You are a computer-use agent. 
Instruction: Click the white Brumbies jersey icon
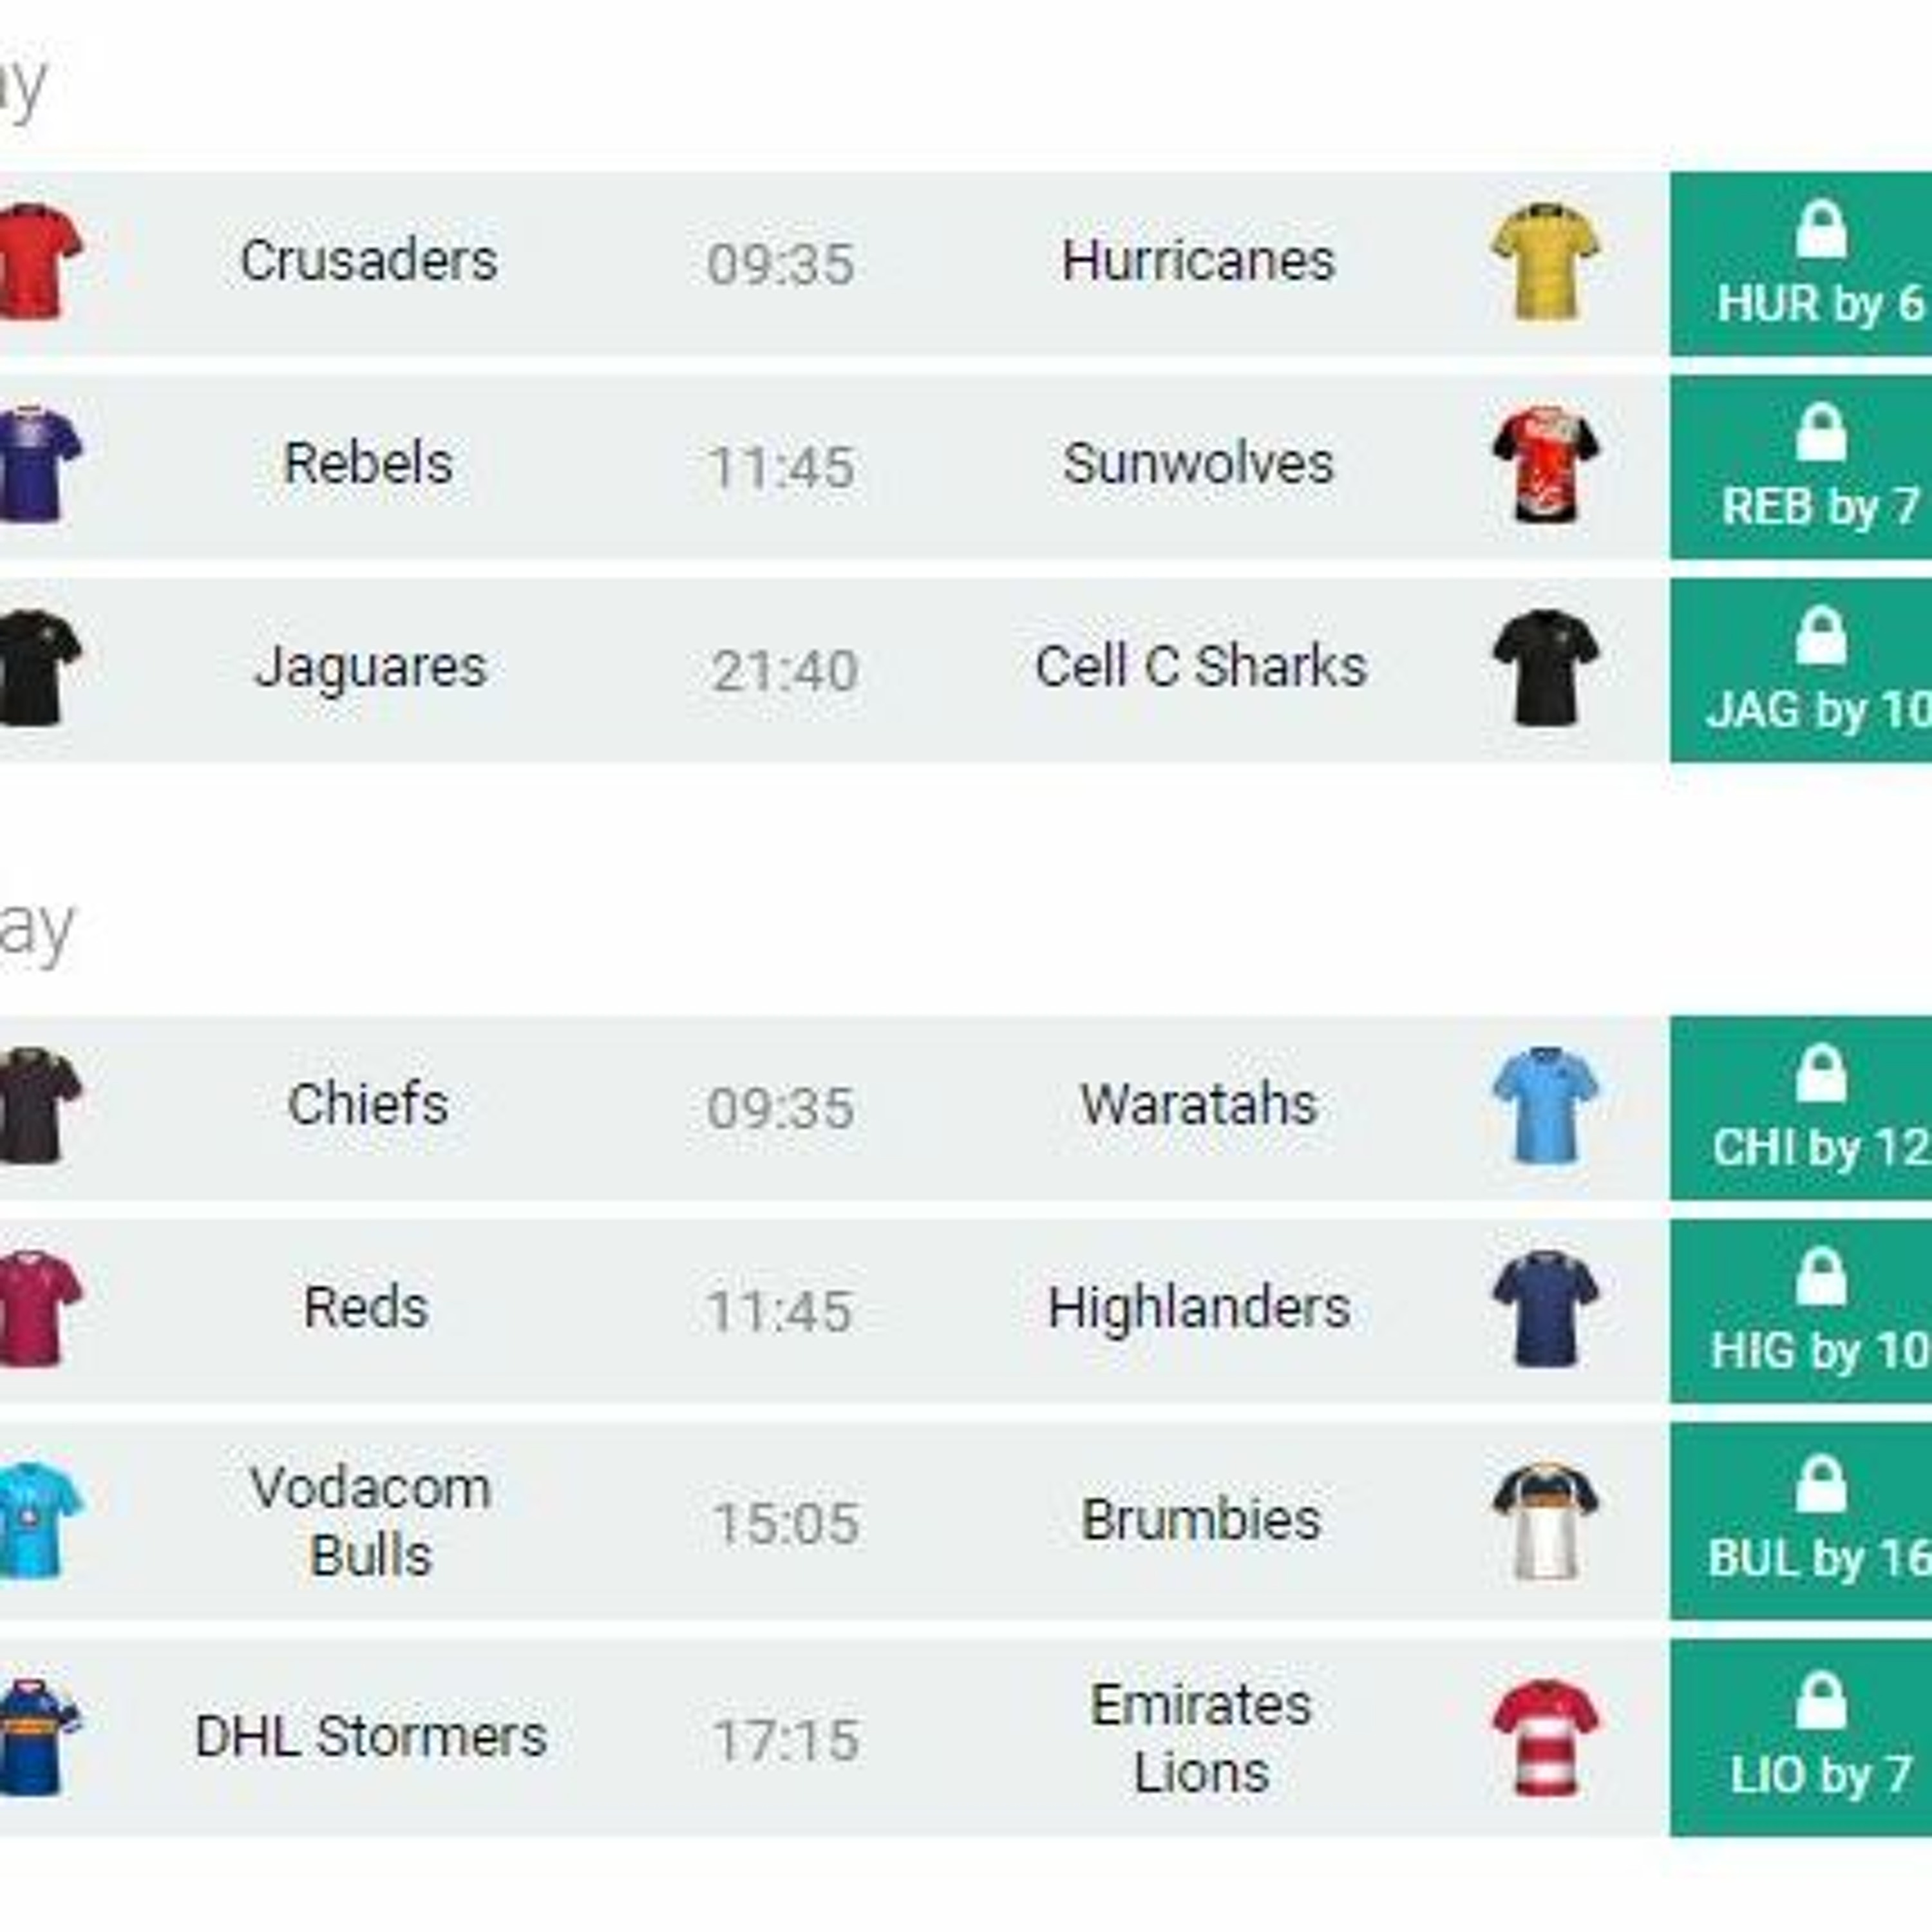[x=1545, y=1521]
